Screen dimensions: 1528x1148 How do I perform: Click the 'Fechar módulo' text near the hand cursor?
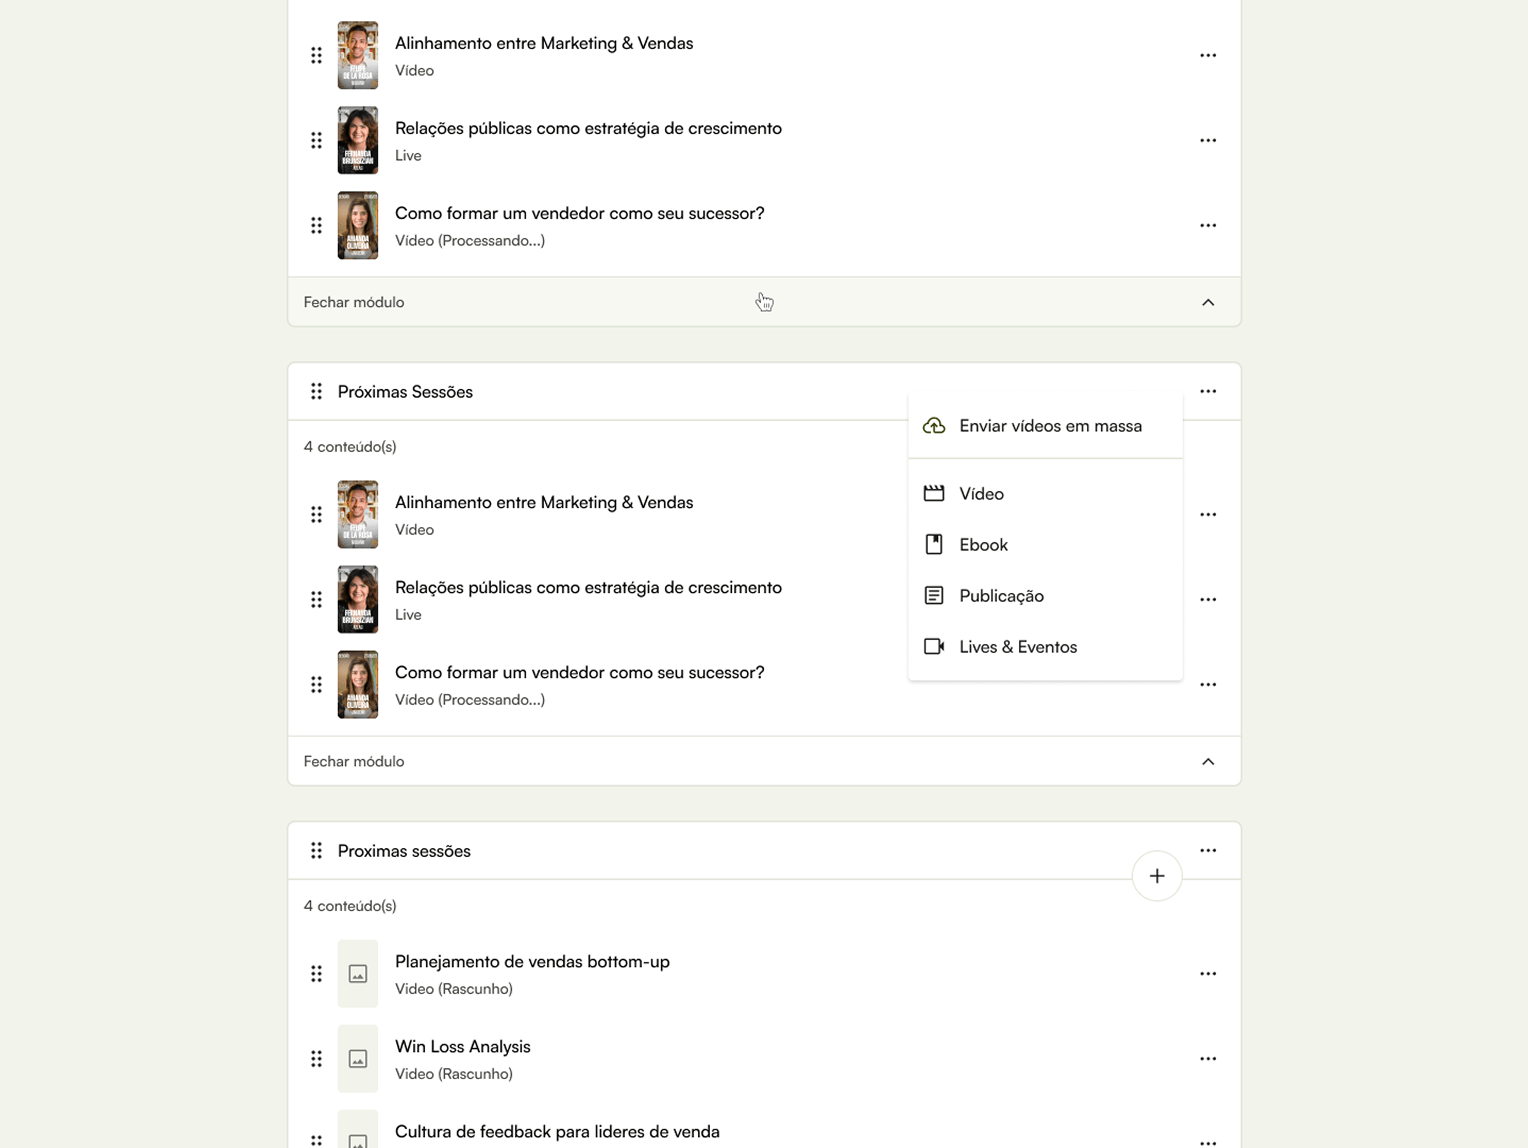354,303
